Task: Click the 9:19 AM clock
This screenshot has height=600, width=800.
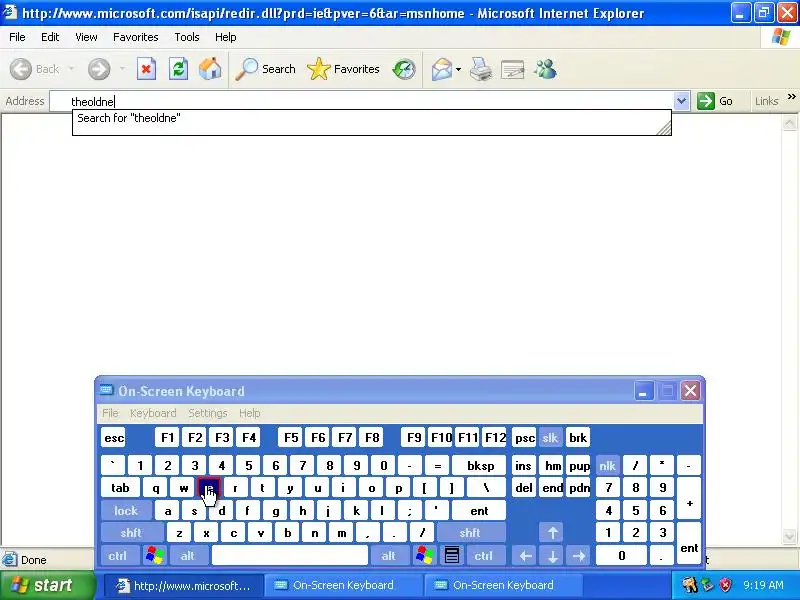Action: coord(763,585)
